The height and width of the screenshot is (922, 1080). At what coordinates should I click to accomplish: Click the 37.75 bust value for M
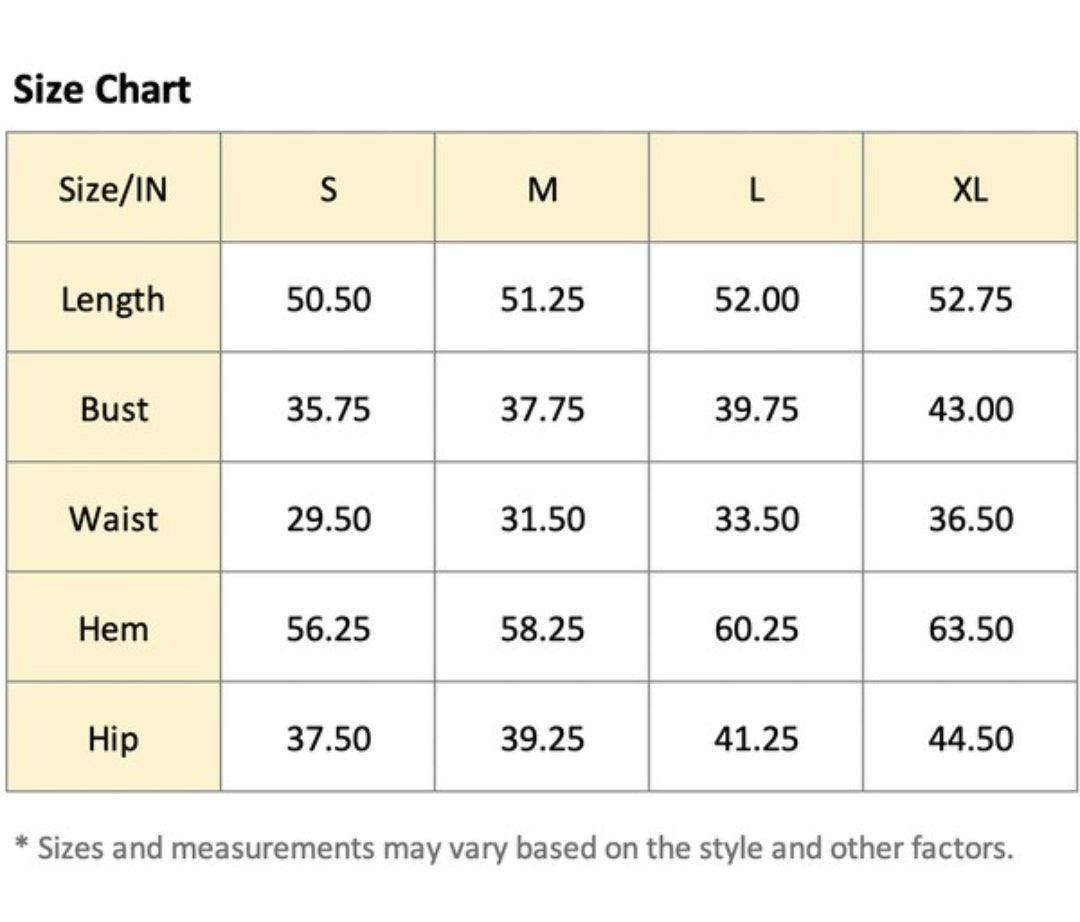[542, 409]
